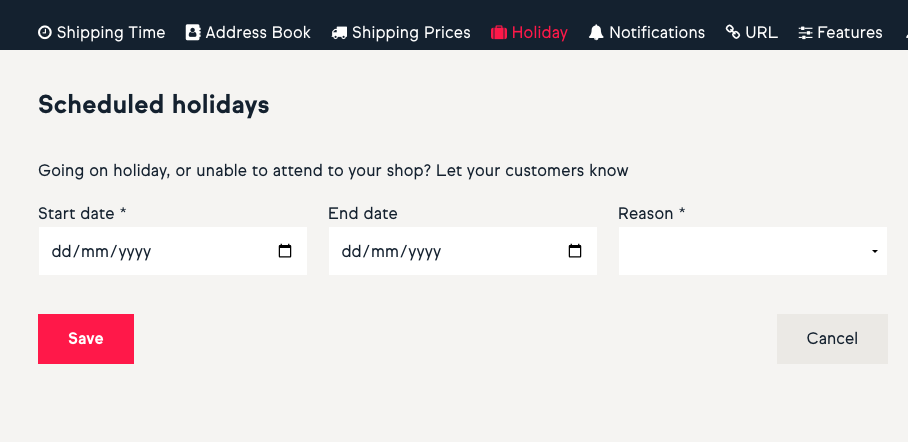The image size is (908, 442).
Task: Save the scheduled holiday
Action: click(86, 339)
